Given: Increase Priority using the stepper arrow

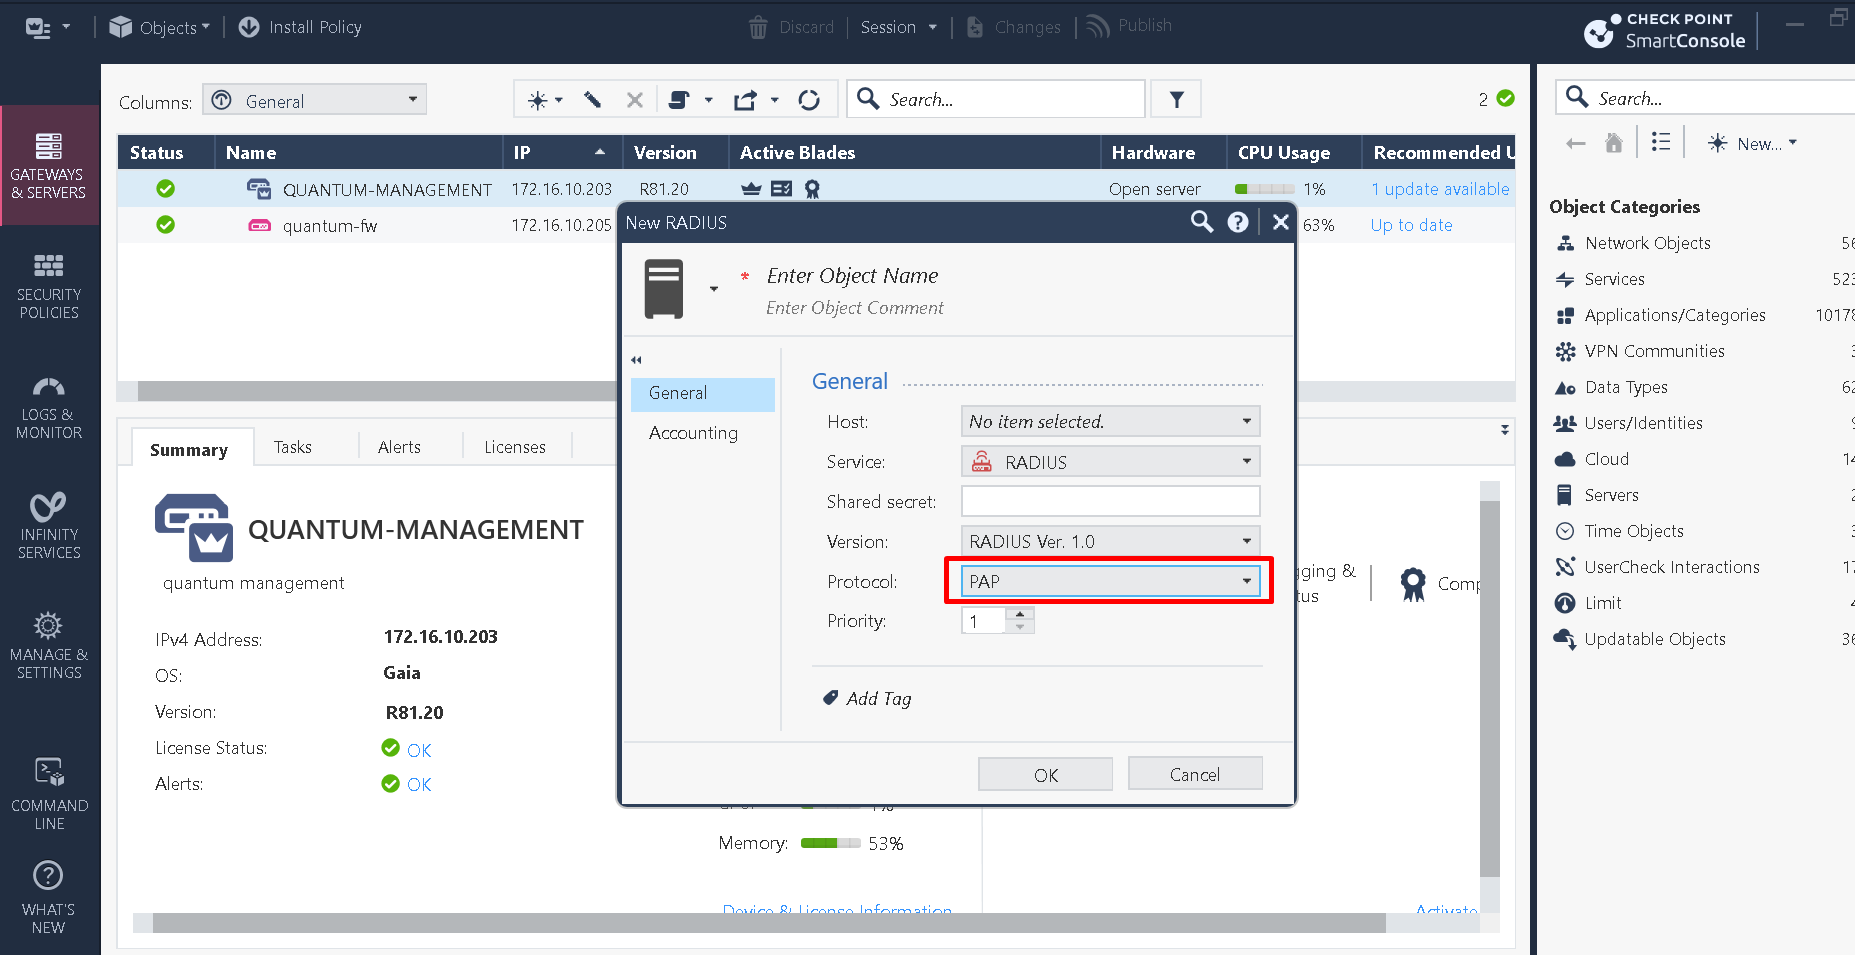Looking at the screenshot, I should click(1020, 614).
